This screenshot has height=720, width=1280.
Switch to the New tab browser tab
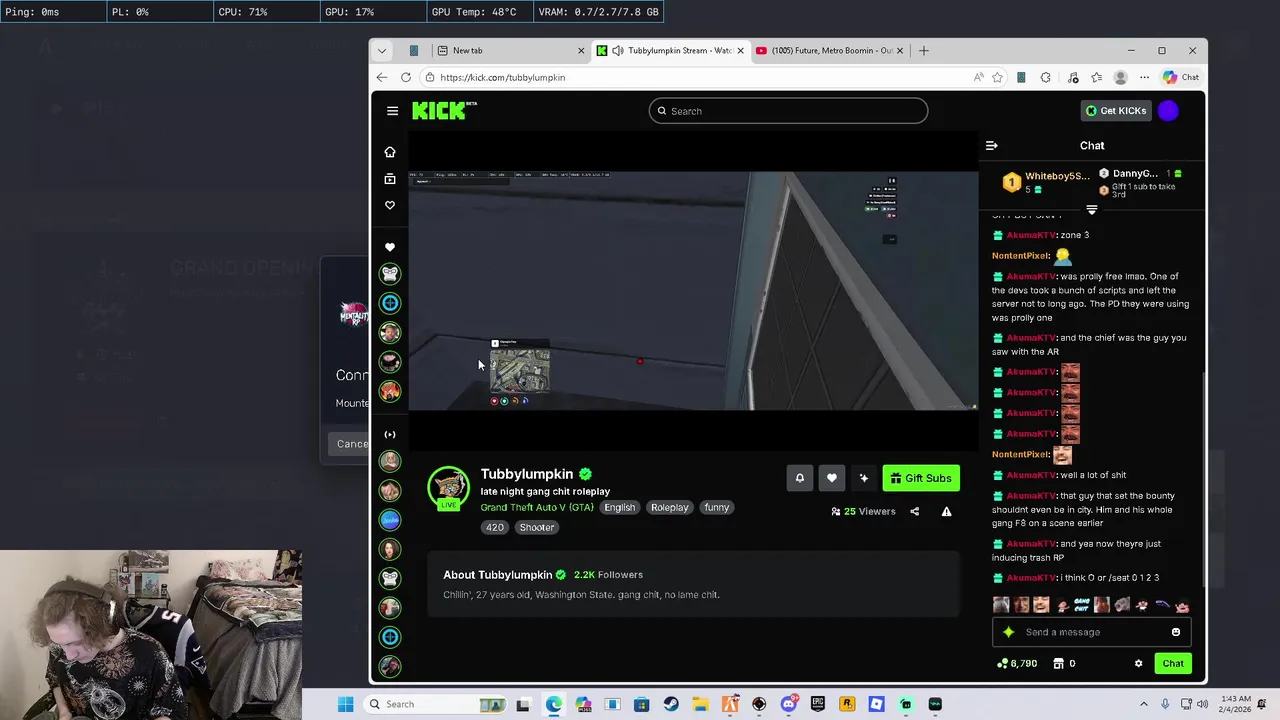tap(510, 51)
